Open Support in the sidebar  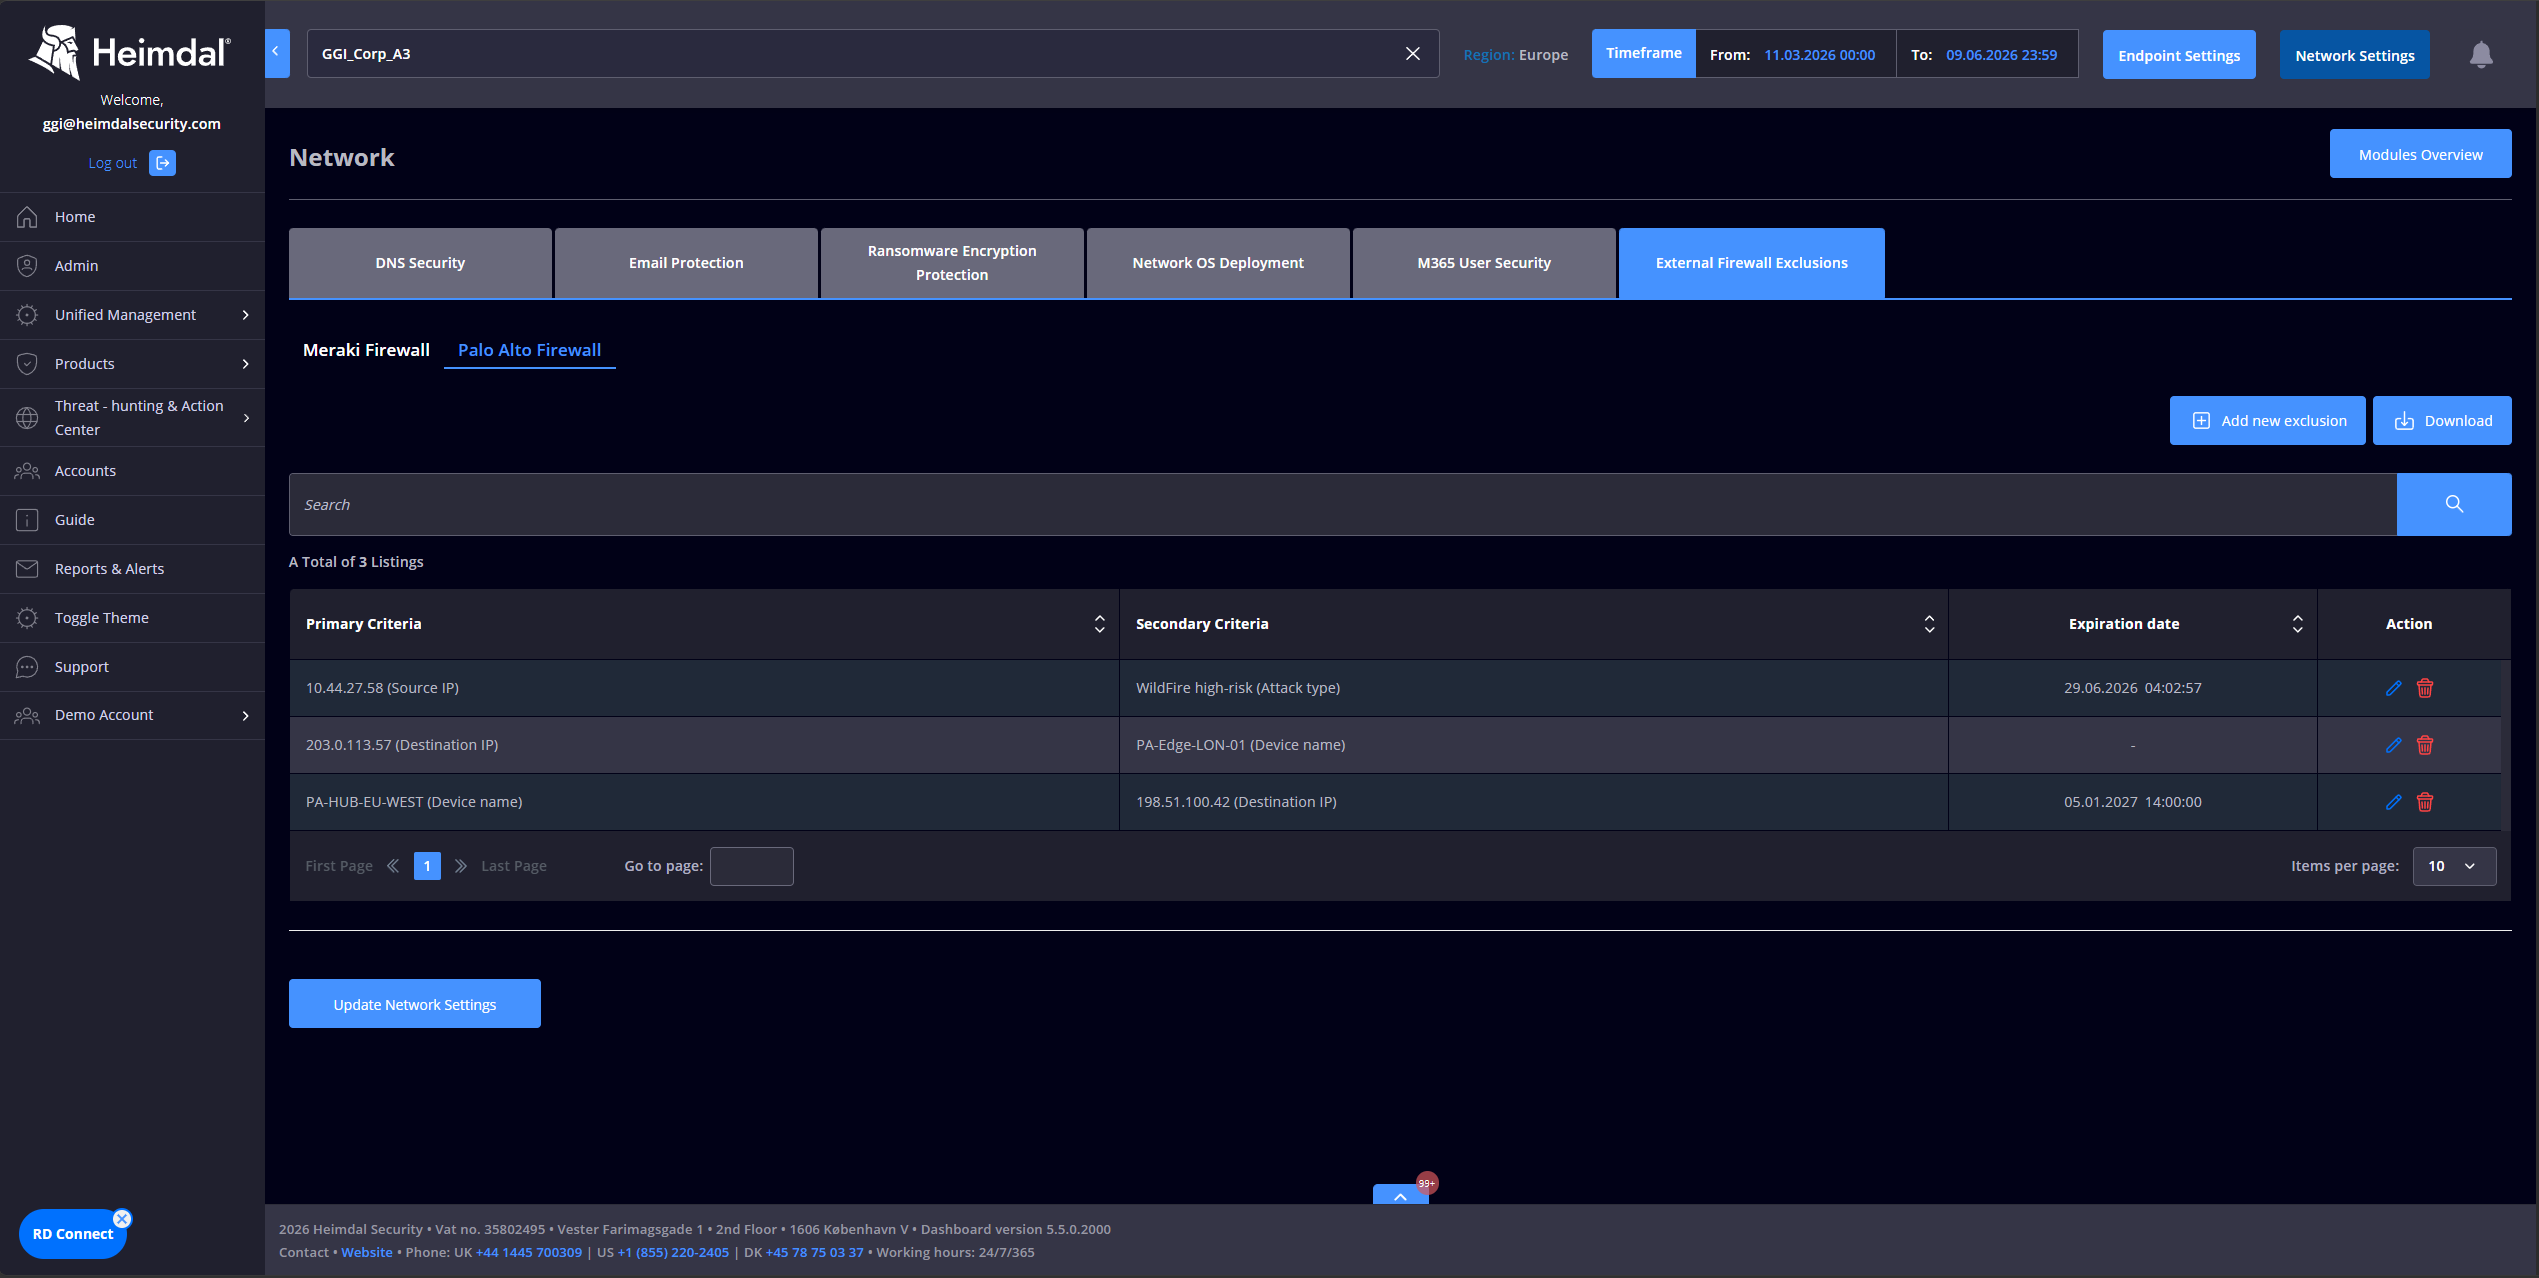click(132, 667)
